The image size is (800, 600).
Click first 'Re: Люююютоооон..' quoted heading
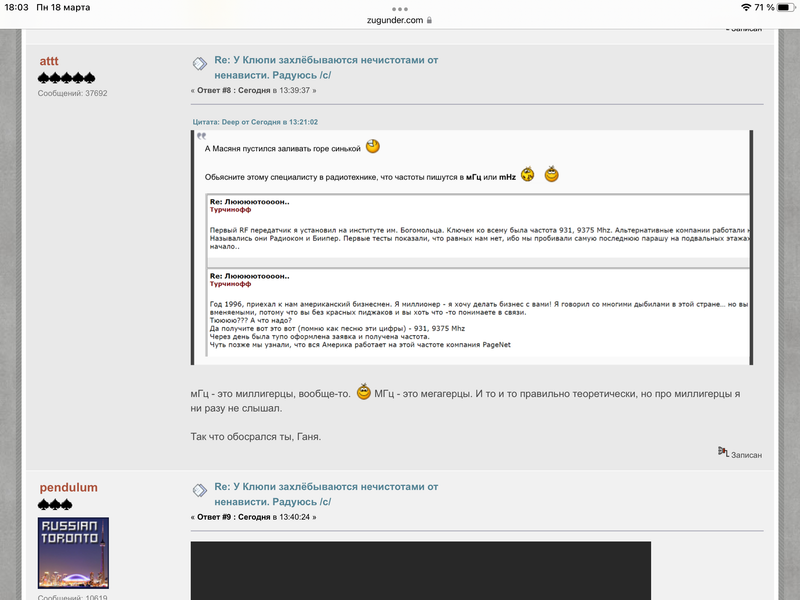click(x=249, y=202)
